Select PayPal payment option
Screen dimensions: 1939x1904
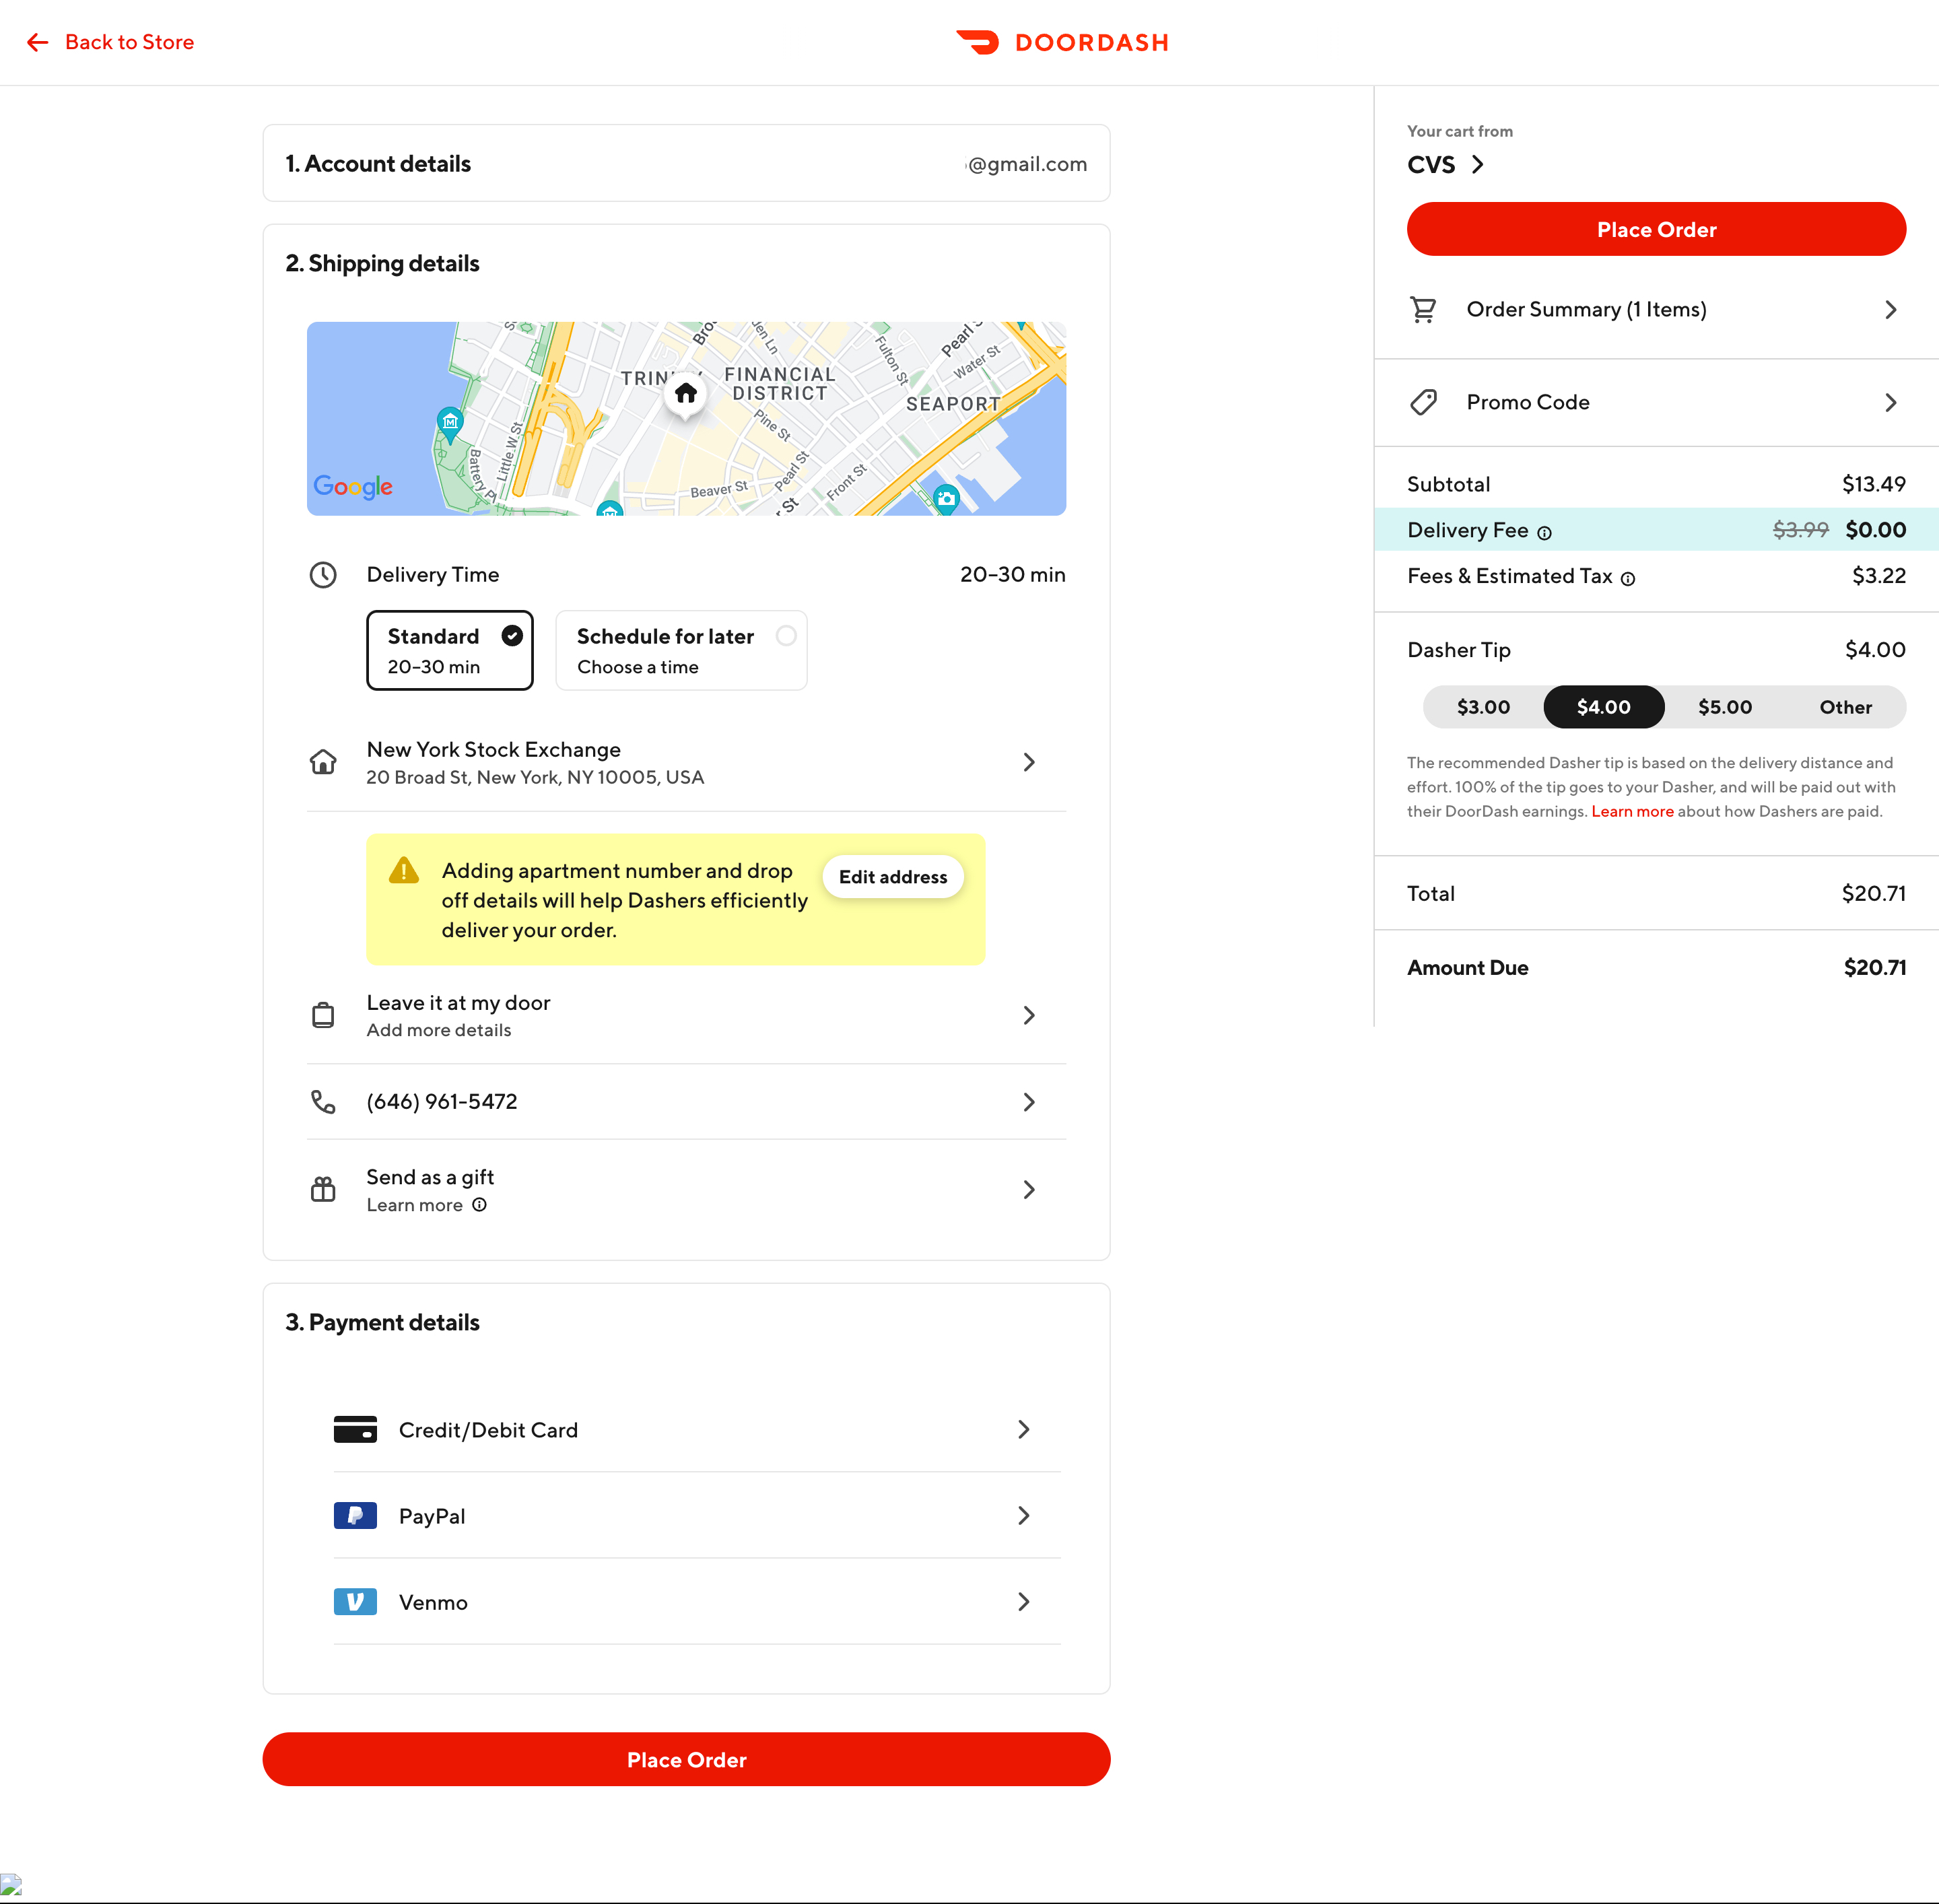click(697, 1515)
